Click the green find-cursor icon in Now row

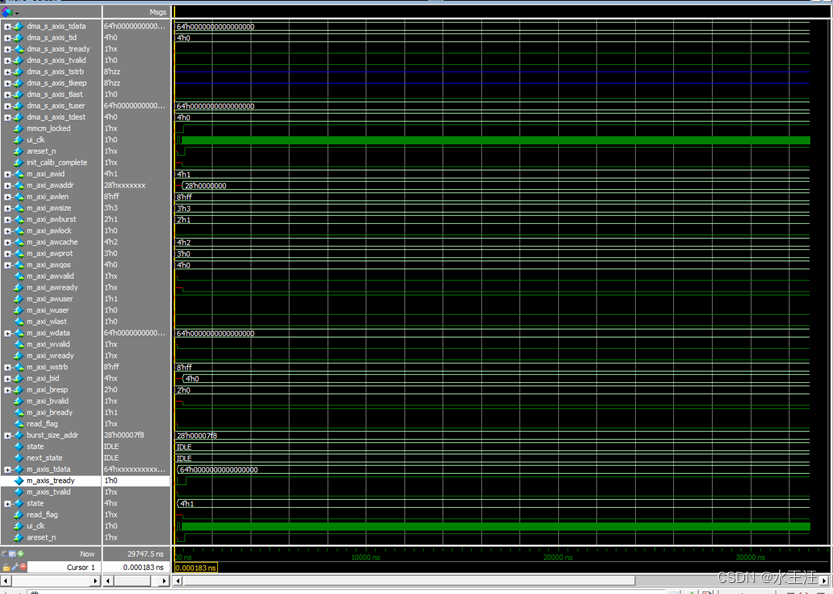click(x=20, y=554)
